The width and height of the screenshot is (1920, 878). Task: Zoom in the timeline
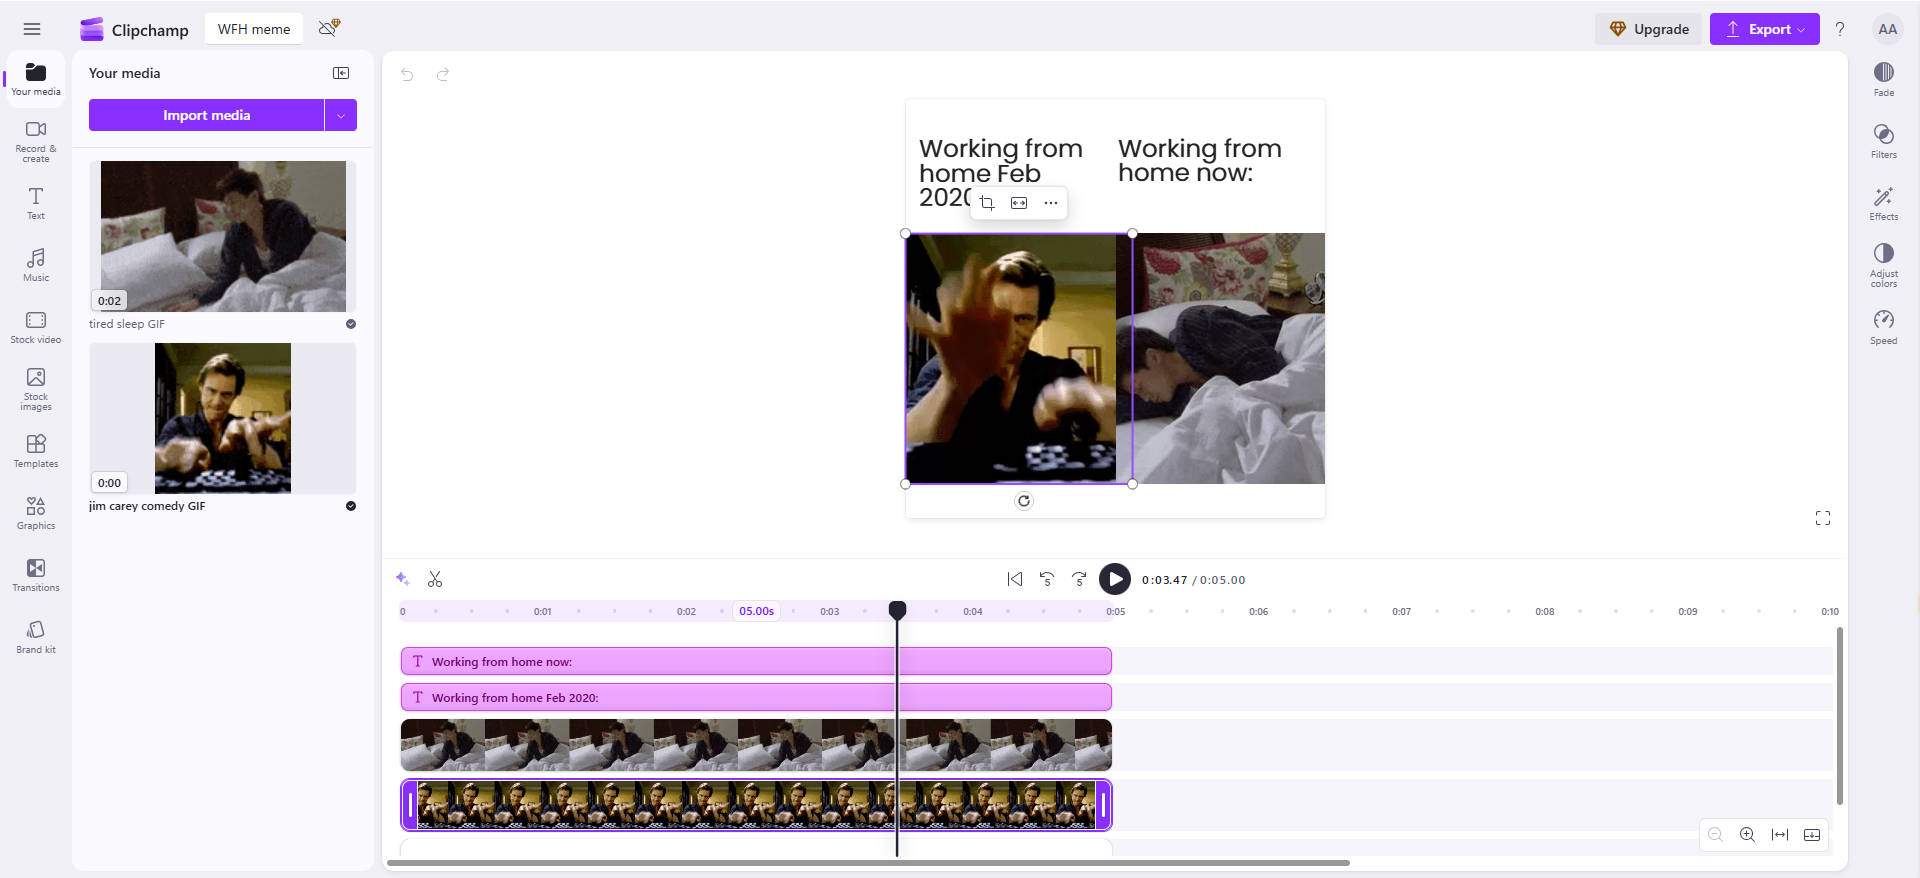tap(1747, 835)
